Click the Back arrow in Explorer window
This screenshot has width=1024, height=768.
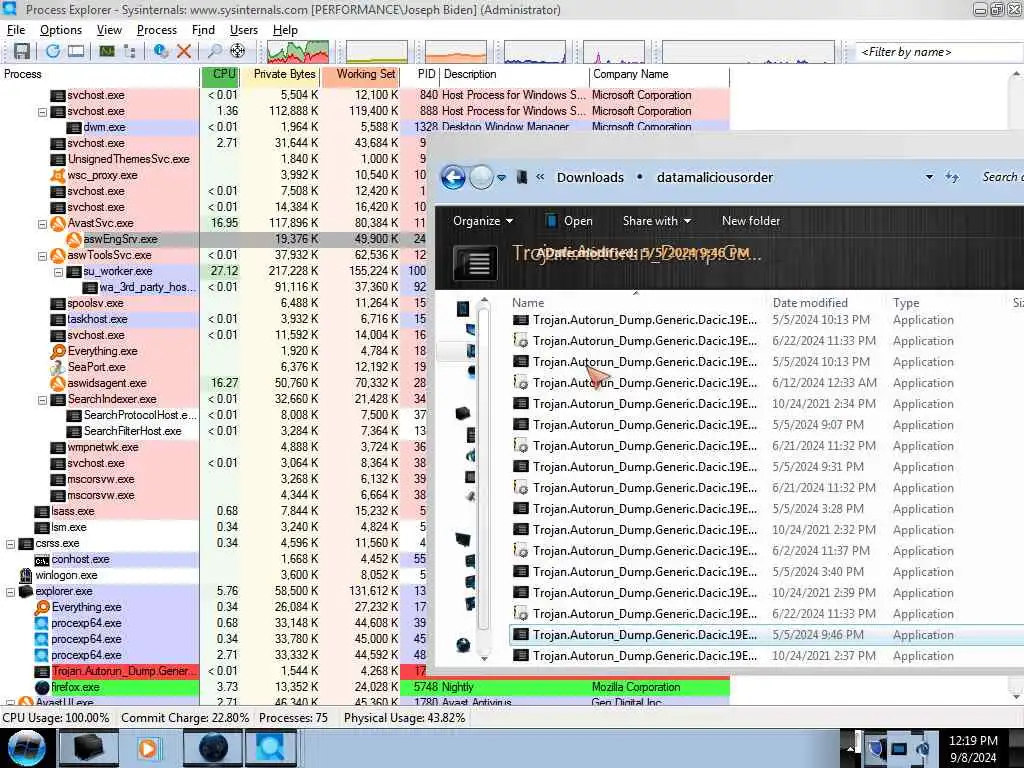[x=453, y=178]
